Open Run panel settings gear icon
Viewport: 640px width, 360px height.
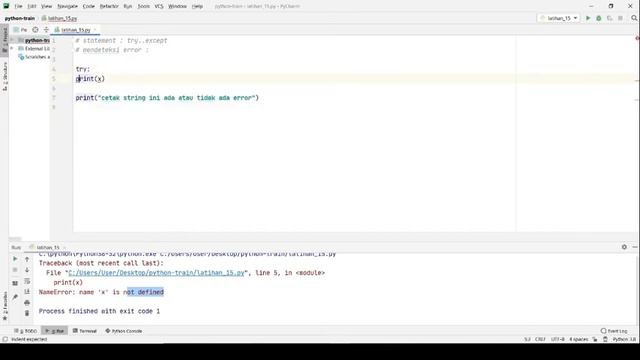click(x=624, y=247)
